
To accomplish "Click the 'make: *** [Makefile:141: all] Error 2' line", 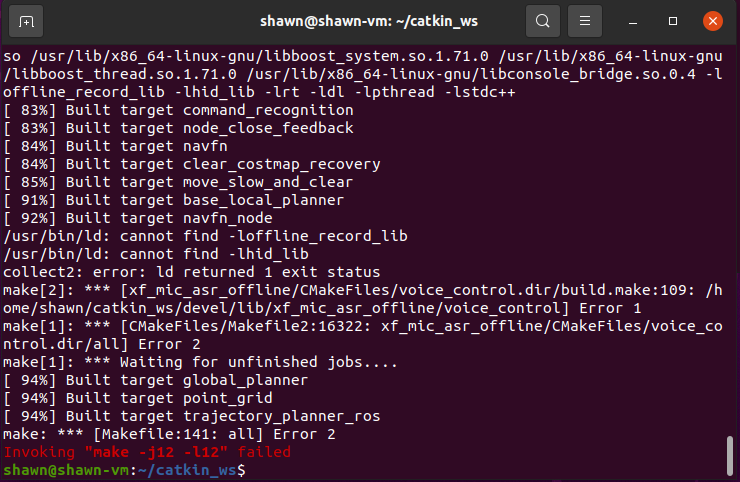I will 169,434.
